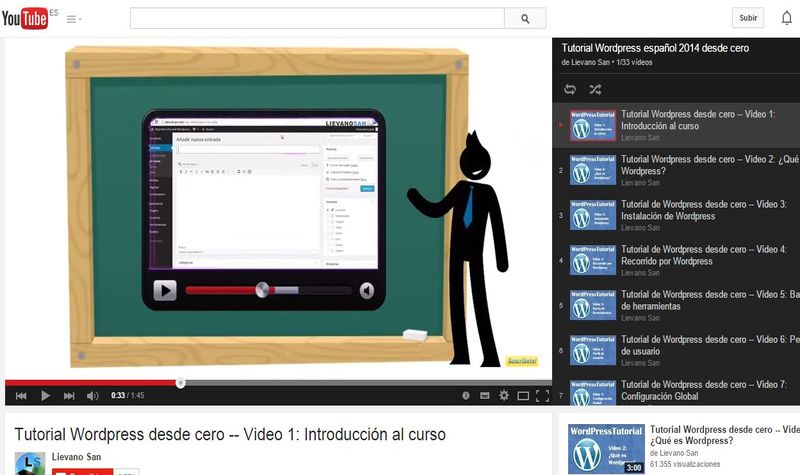Mute the player volume
This screenshot has height=475, width=800.
click(x=92, y=396)
